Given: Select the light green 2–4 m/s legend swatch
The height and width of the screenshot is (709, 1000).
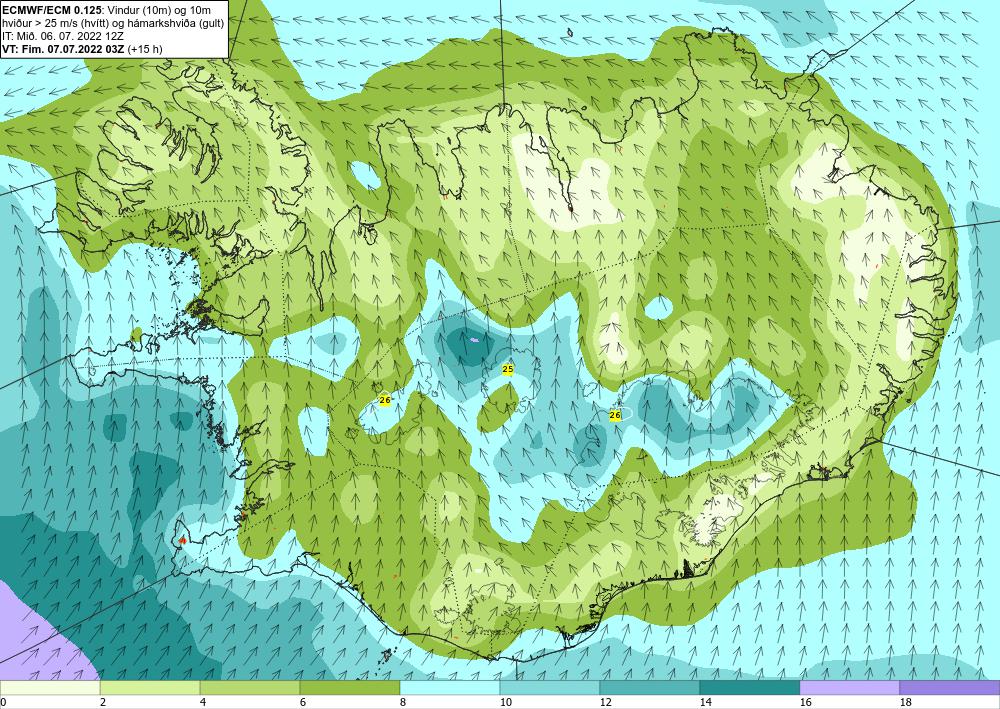Looking at the screenshot, I should pyautogui.click(x=150, y=688).
